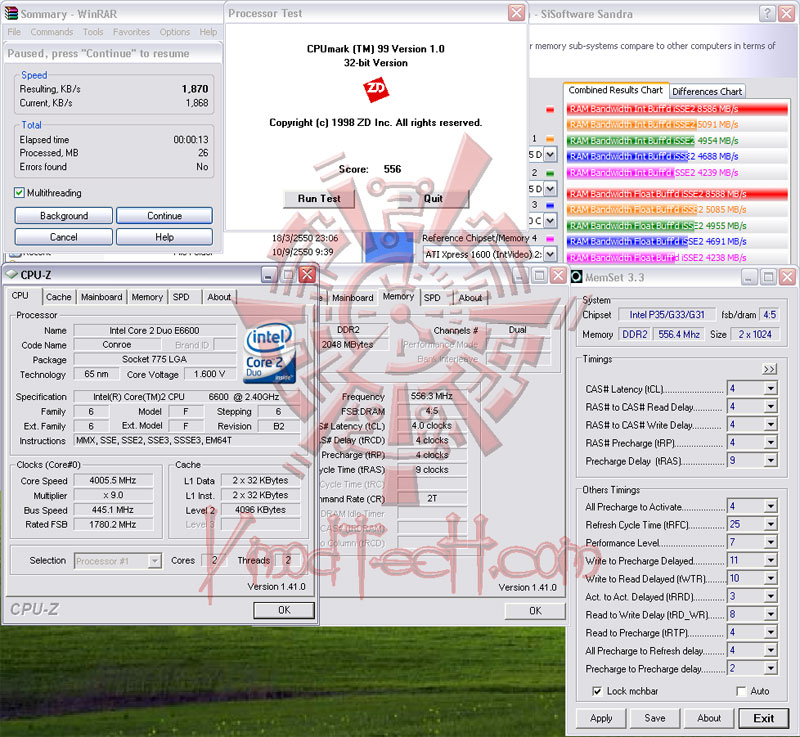
Task: Click Apply in MemSet
Action: point(601,718)
